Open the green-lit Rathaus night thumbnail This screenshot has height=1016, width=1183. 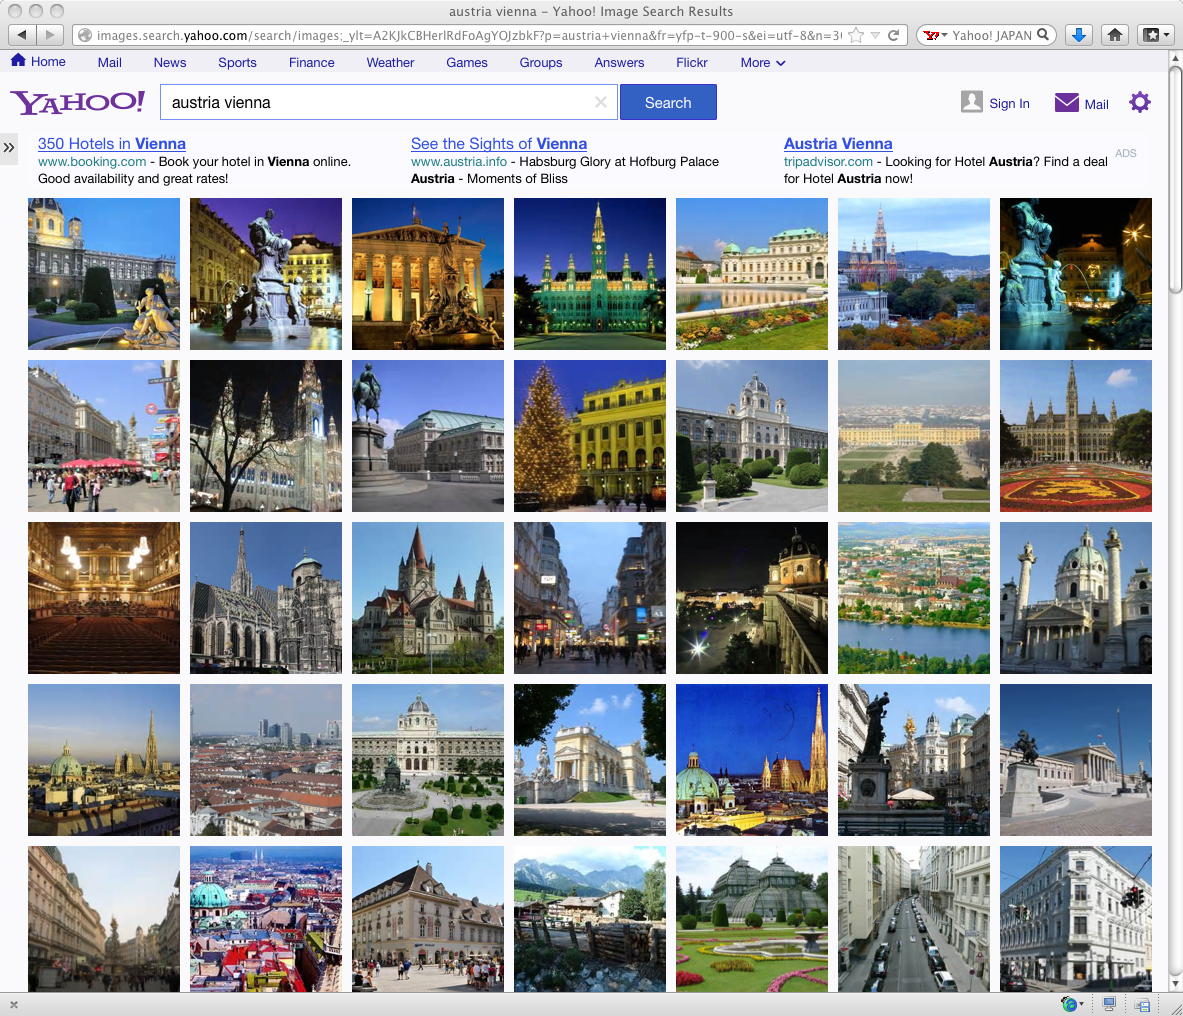point(590,274)
